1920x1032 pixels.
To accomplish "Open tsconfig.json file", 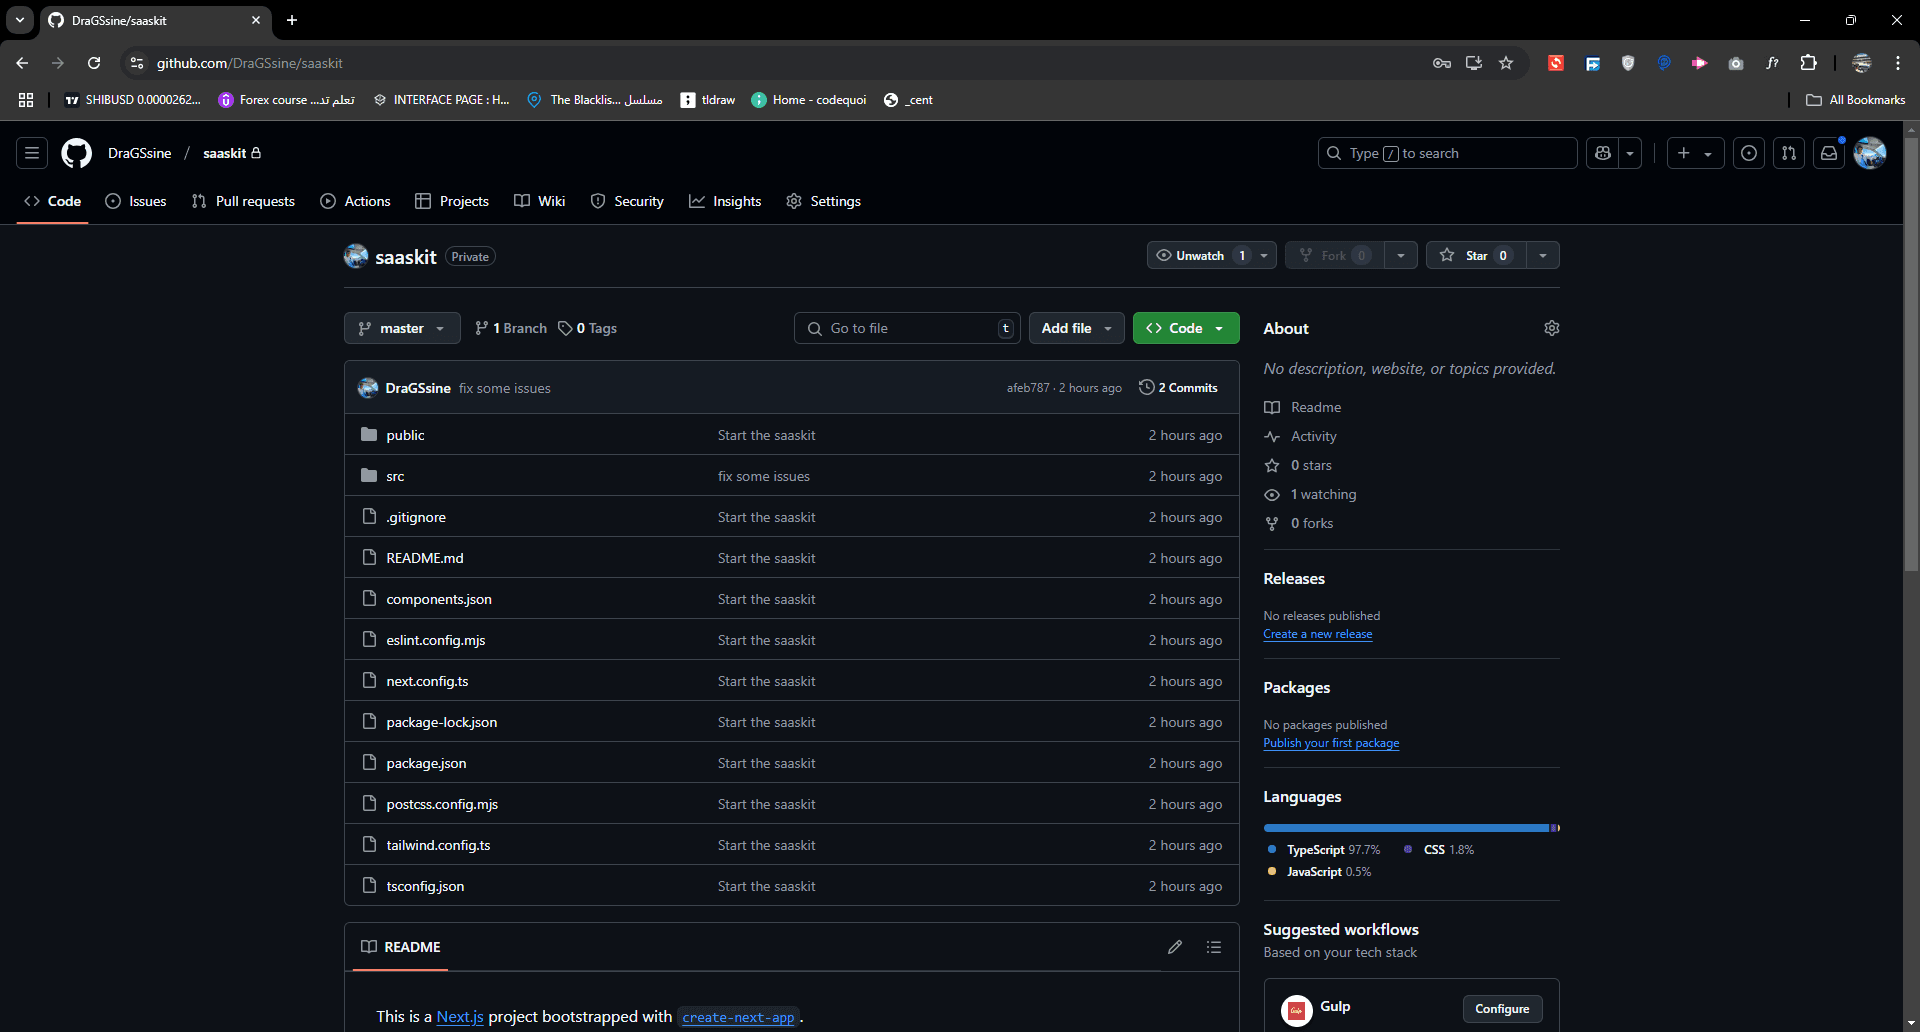I will coord(425,886).
